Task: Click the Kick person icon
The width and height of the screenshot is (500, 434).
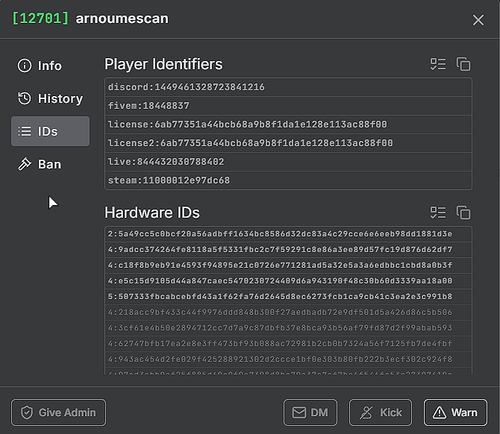Action: coord(366,413)
